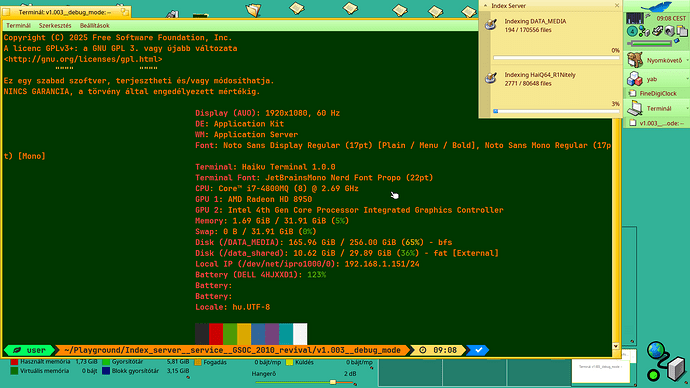Viewport: 690px width, 388px height.
Task: Open the Haiku leaf Deskbar menu
Action: point(657,6)
